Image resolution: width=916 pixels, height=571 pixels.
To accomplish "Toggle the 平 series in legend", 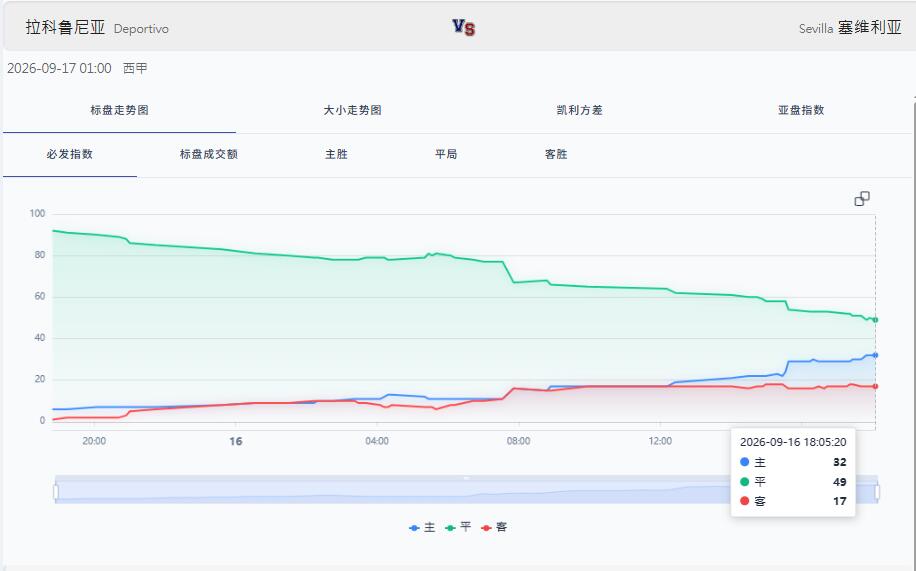I will (x=458, y=527).
